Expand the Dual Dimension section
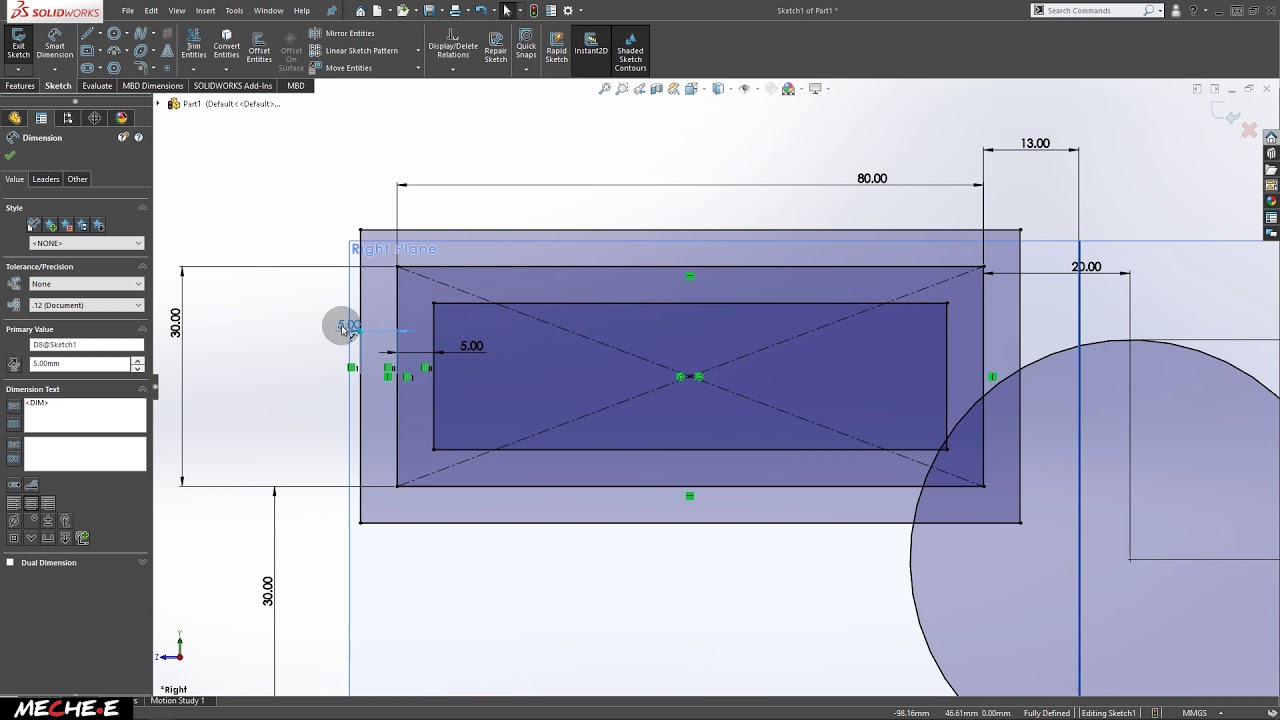This screenshot has width=1280, height=720. click(x=142, y=562)
